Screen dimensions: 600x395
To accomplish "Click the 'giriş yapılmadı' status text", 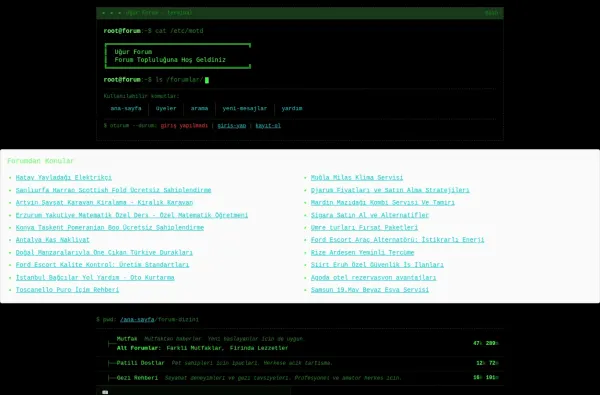I will pyautogui.click(x=184, y=126).
